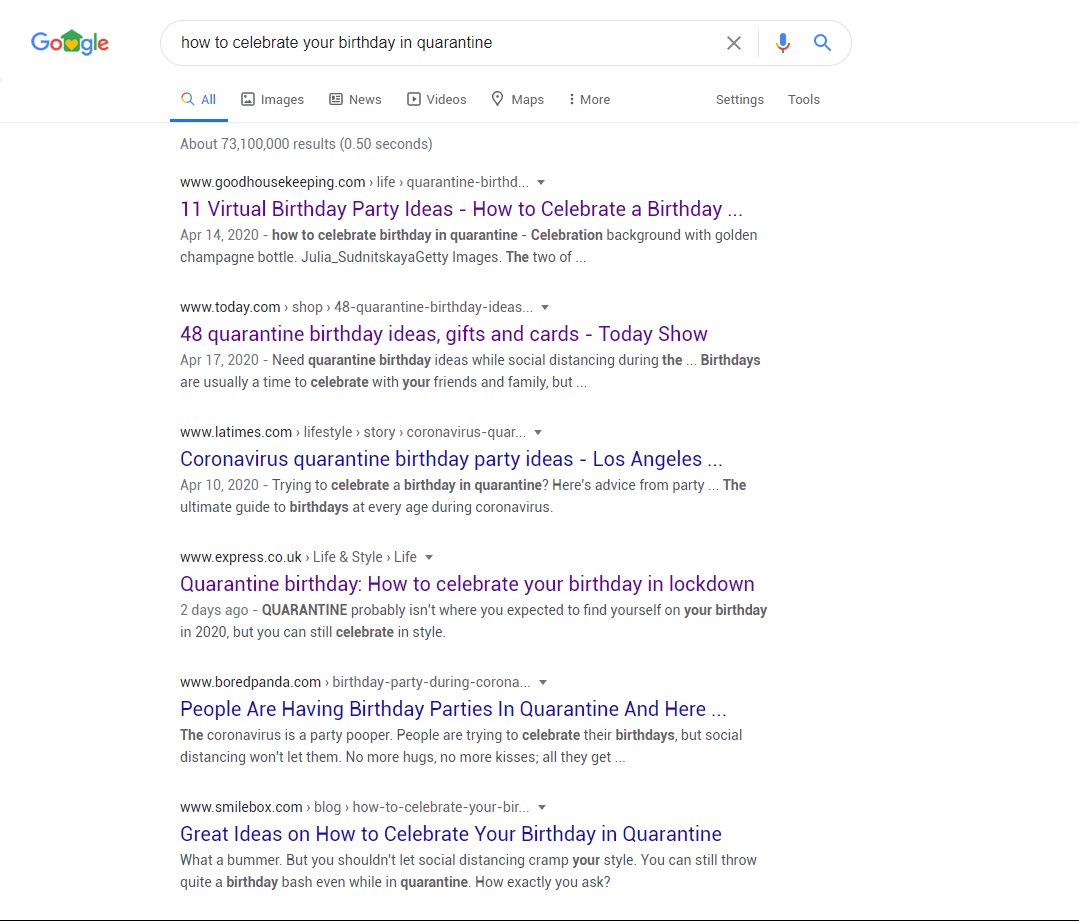This screenshot has height=921, width=1079.
Task: Open 11 Virtual Birthday Party Ideas result
Action: 461,209
